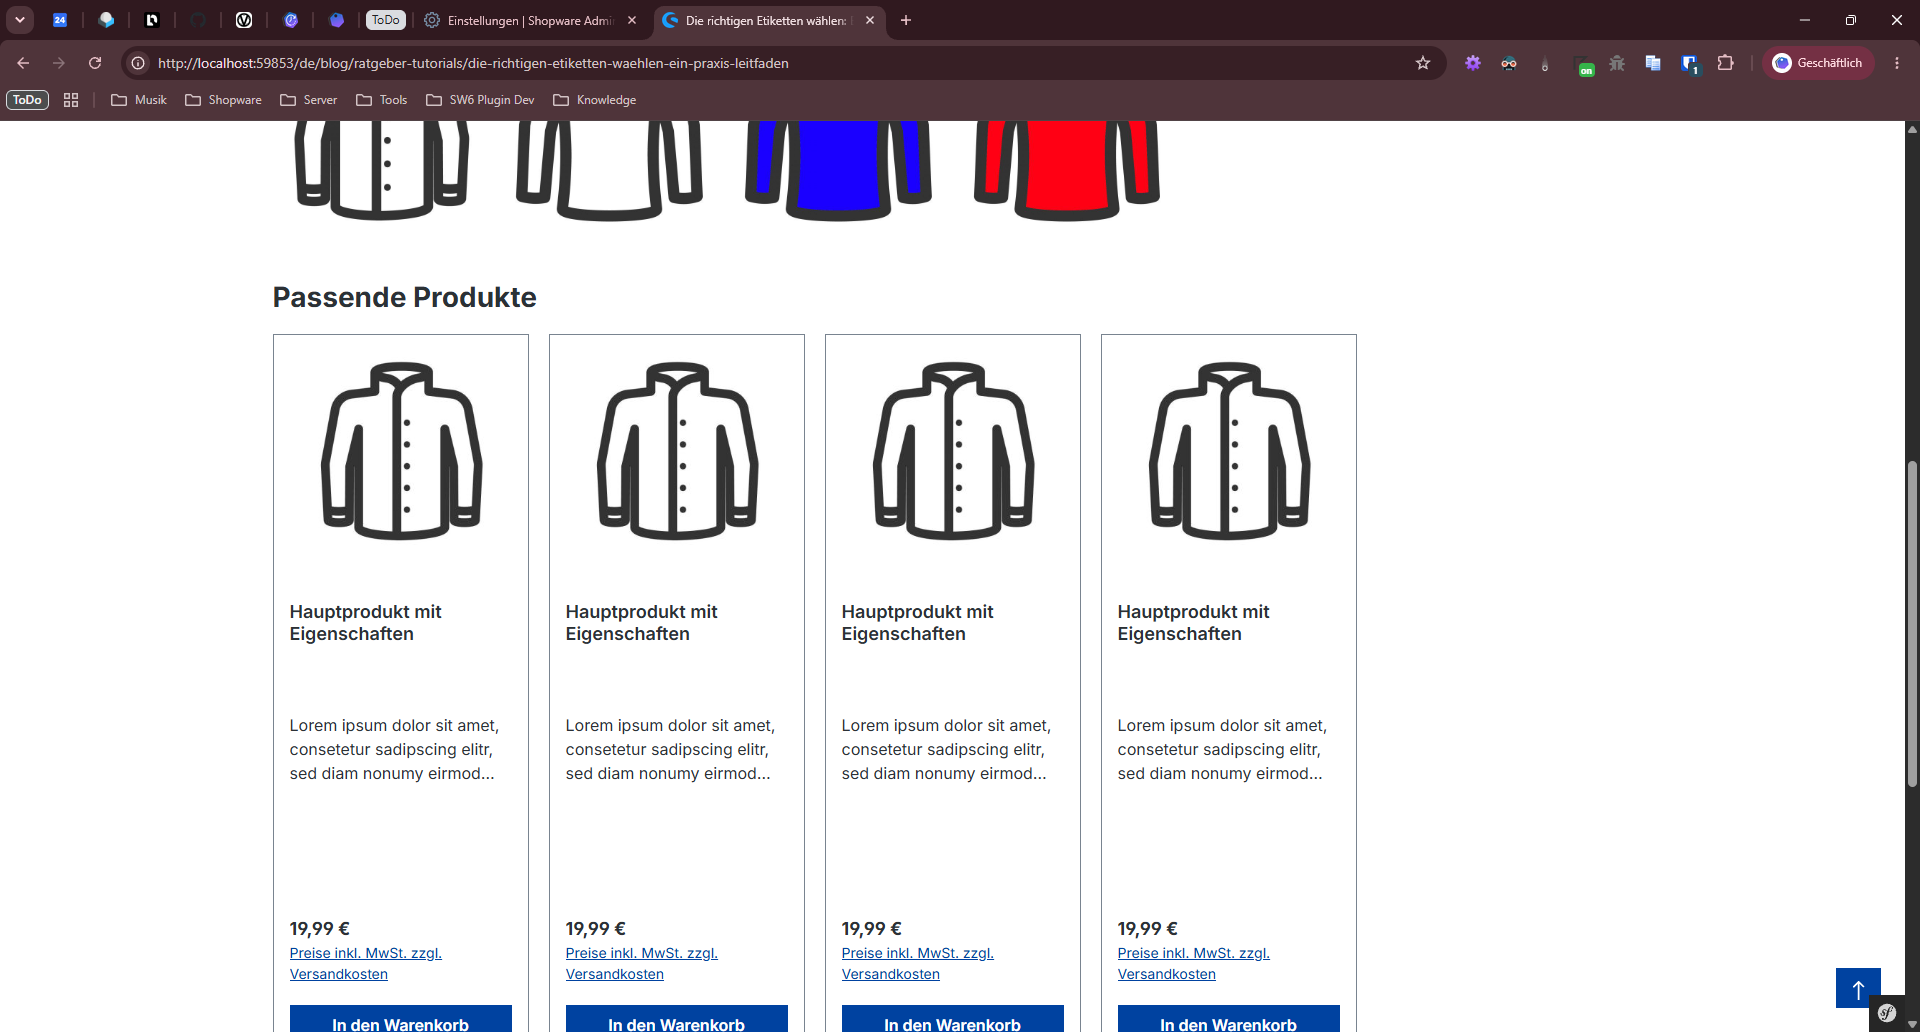Image resolution: width=1920 pixels, height=1032 pixels.
Task: Click the red jacket image
Action: click(1067, 170)
